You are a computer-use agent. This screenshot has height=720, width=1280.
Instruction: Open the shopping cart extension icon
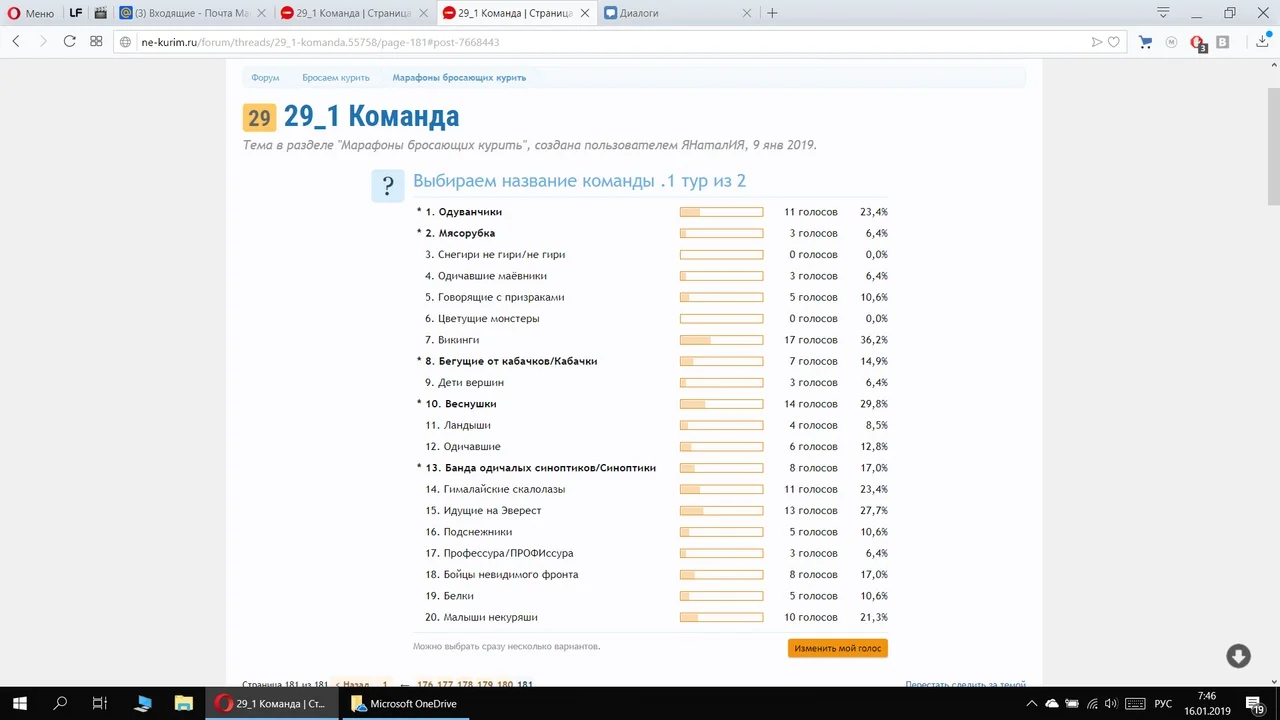tap(1145, 44)
